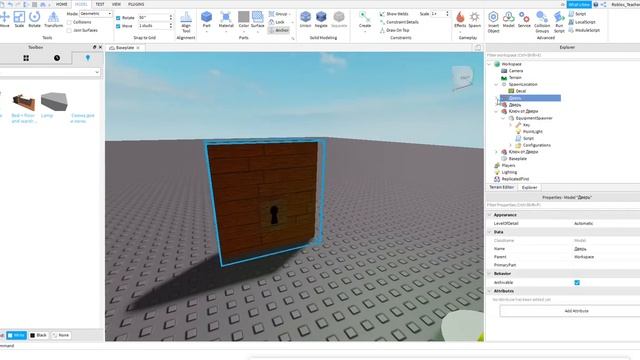
Task: Open the Create constraint tool
Action: tap(364, 19)
